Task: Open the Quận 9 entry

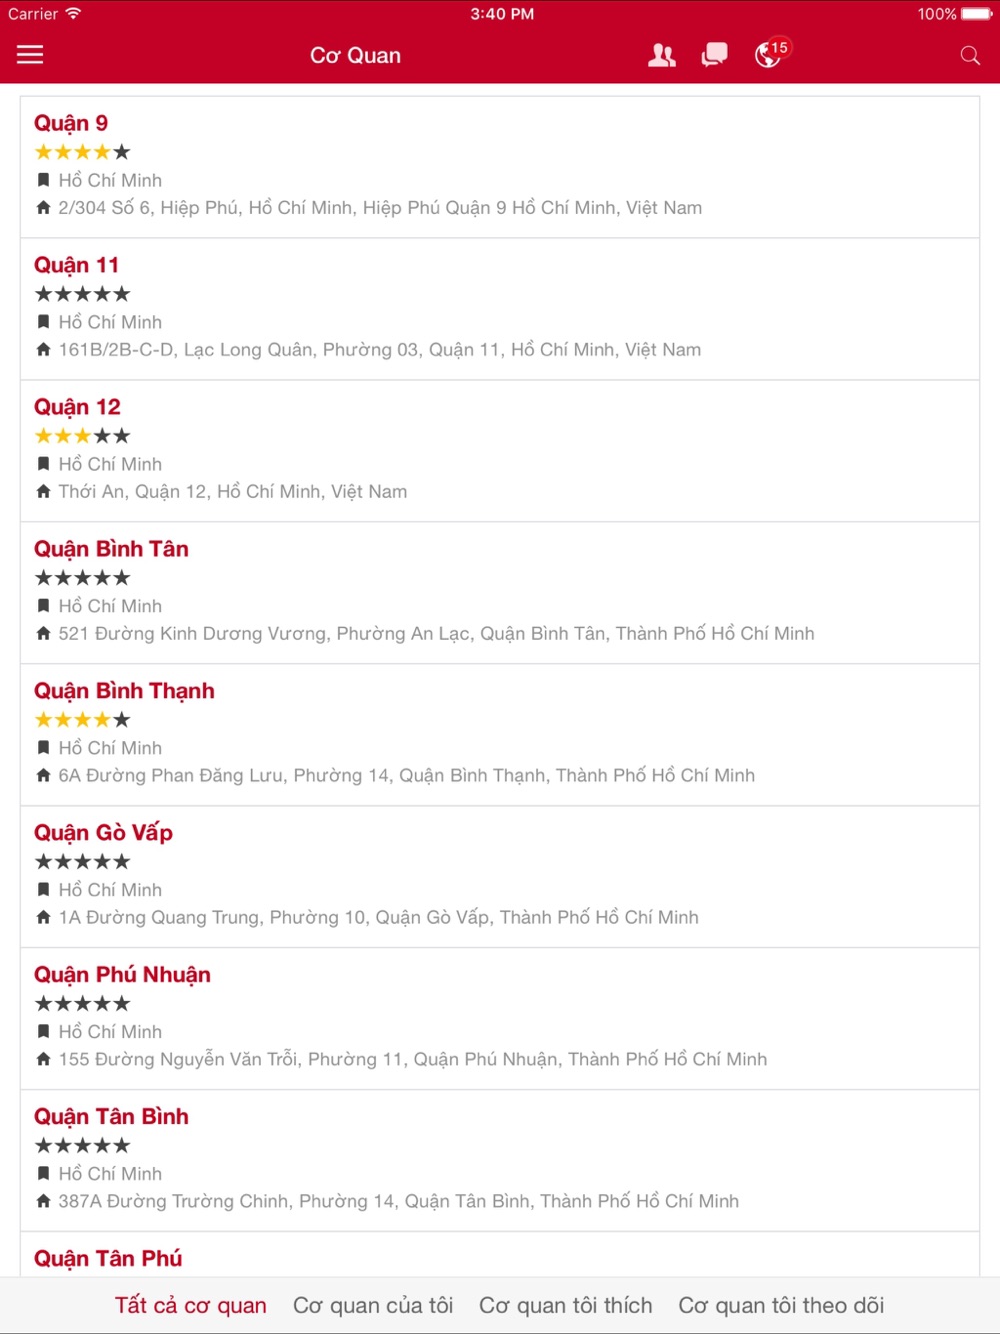Action: pos(500,167)
